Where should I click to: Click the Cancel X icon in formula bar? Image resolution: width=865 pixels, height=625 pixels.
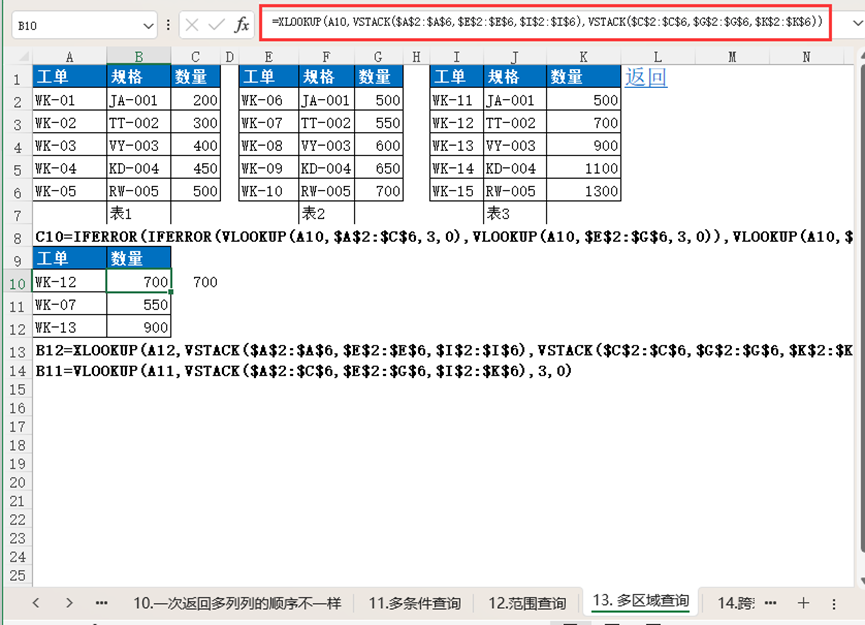192,25
